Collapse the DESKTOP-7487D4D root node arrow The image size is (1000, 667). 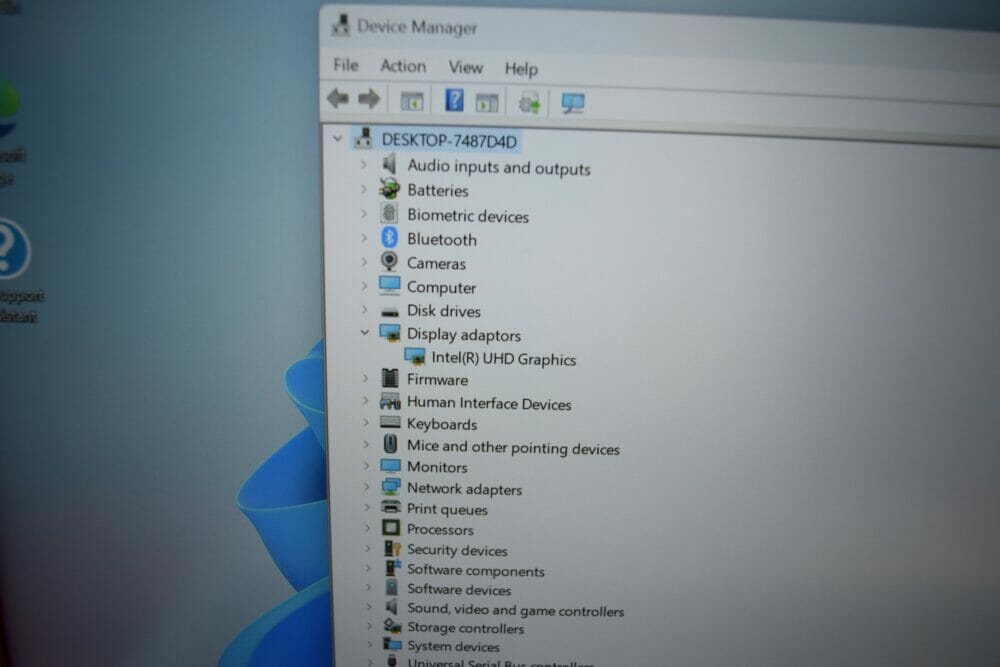(337, 138)
